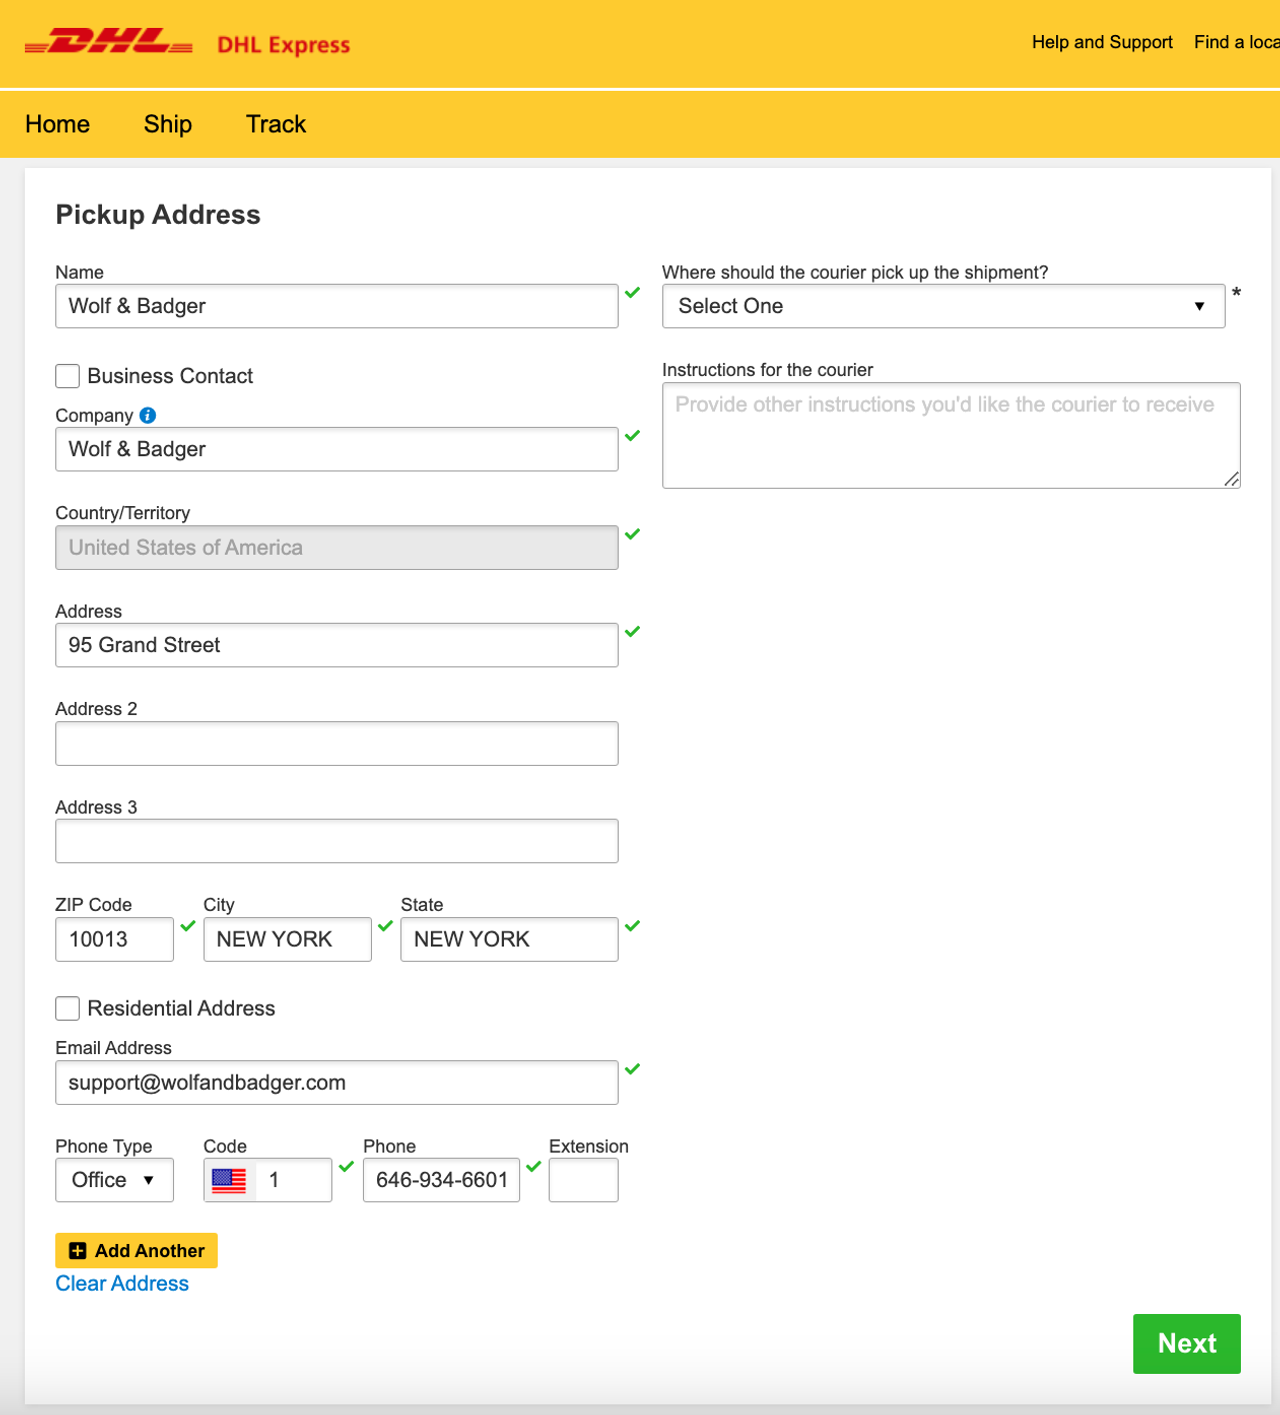Screen dimensions: 1280x1415
Task: Click the dropdown arrow on the pickup location selector
Action: [x=1198, y=306]
